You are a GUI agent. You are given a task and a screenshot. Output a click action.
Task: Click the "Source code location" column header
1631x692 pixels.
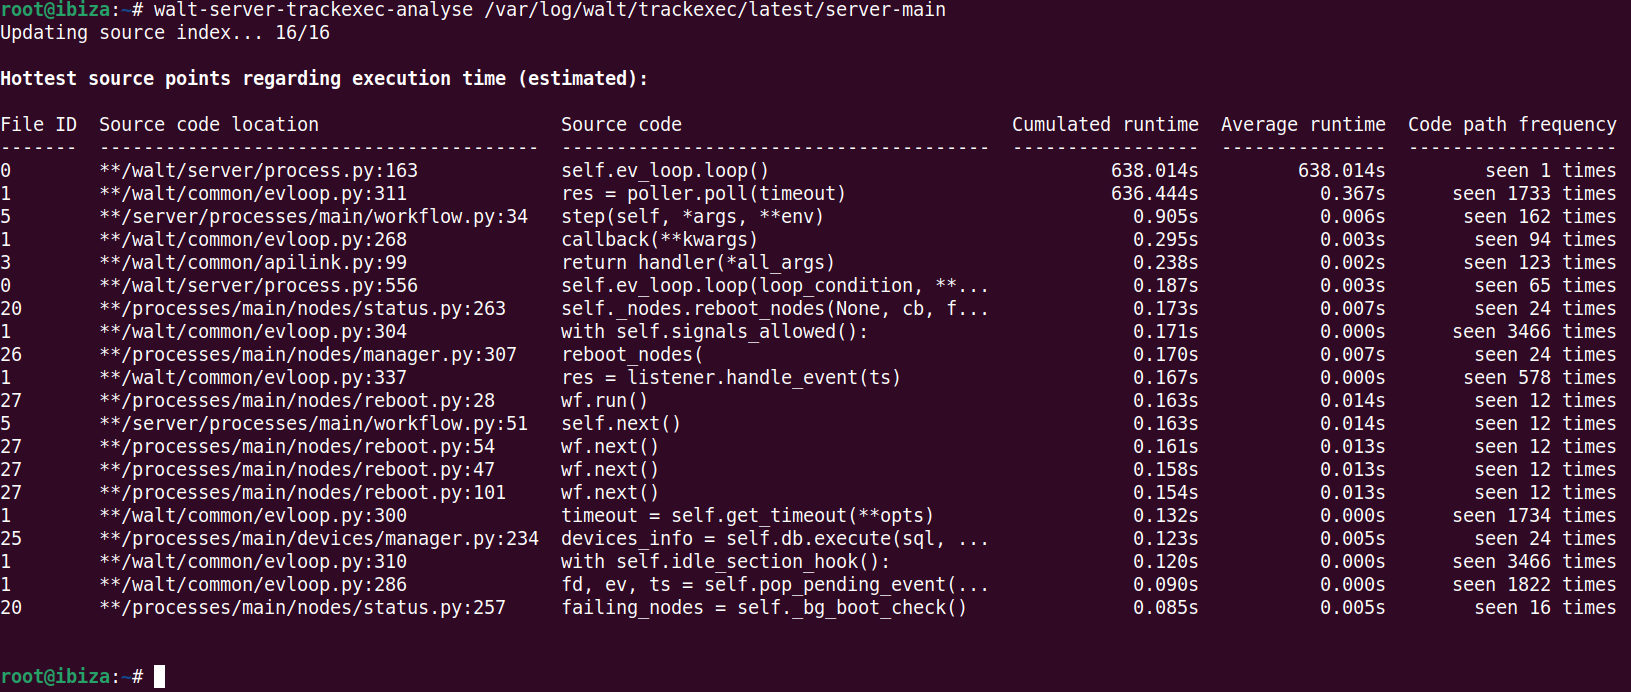[x=208, y=125]
